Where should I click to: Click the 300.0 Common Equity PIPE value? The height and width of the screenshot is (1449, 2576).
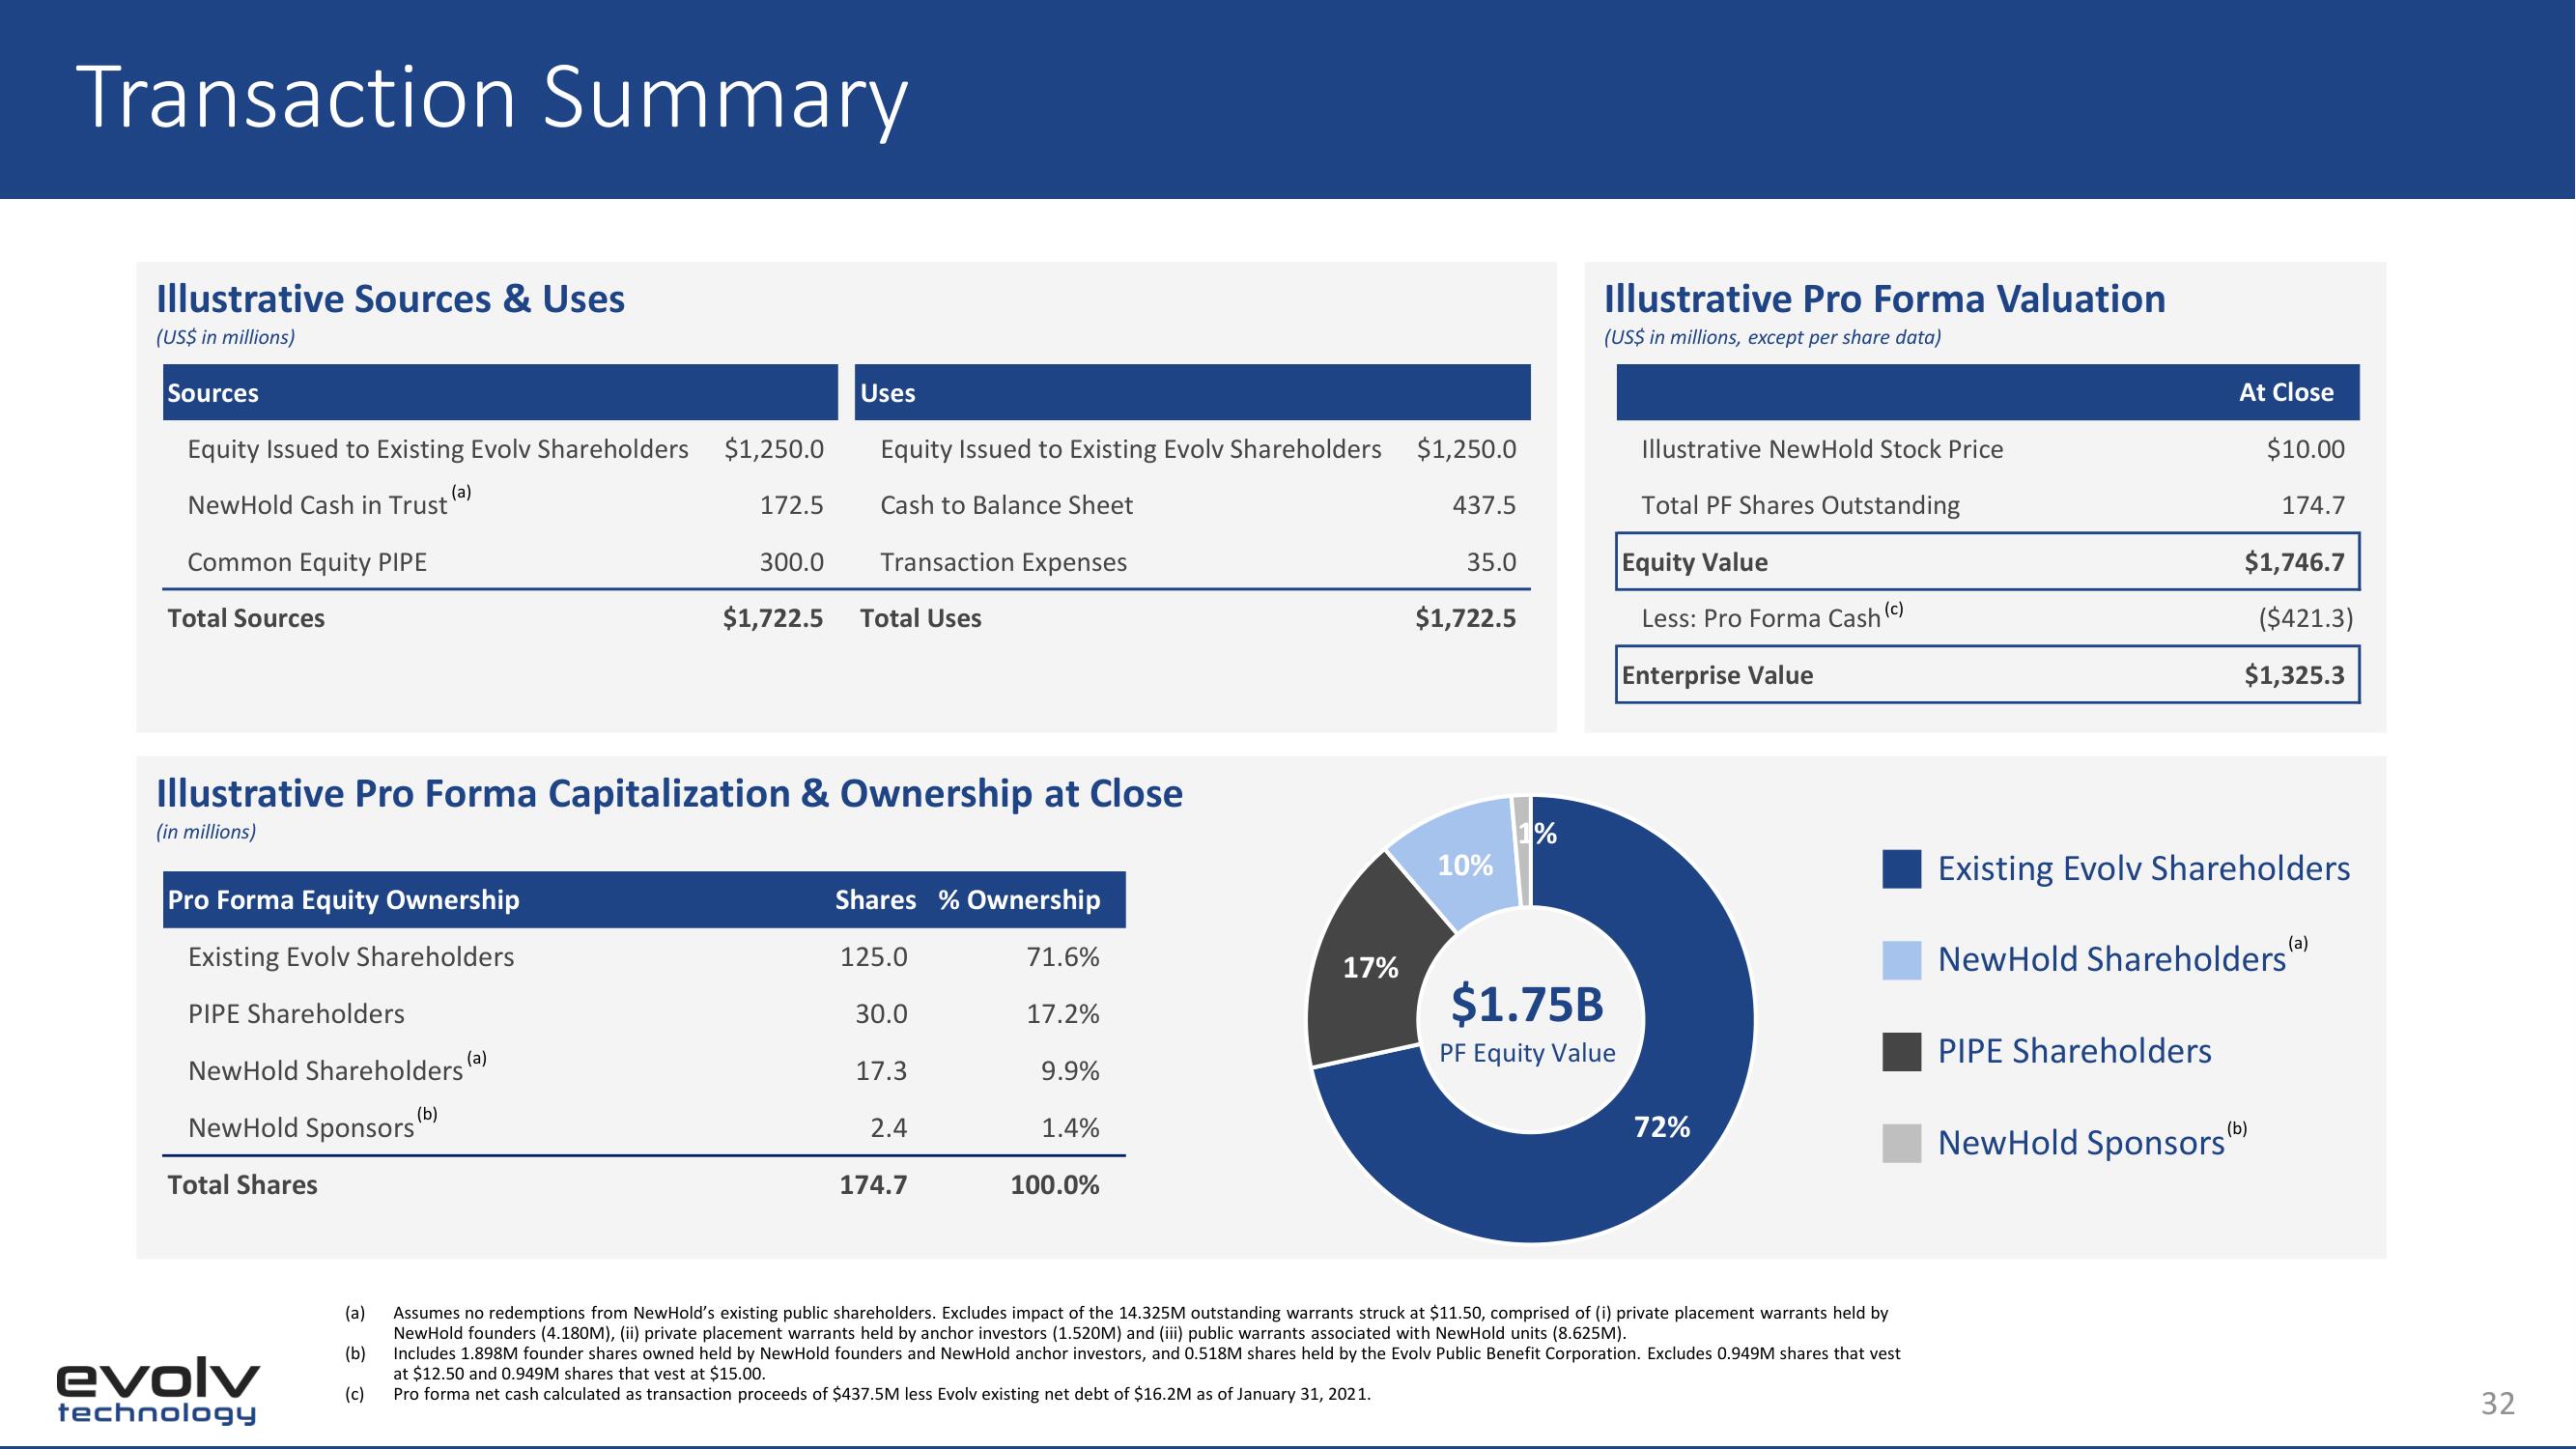pyautogui.click(x=791, y=562)
